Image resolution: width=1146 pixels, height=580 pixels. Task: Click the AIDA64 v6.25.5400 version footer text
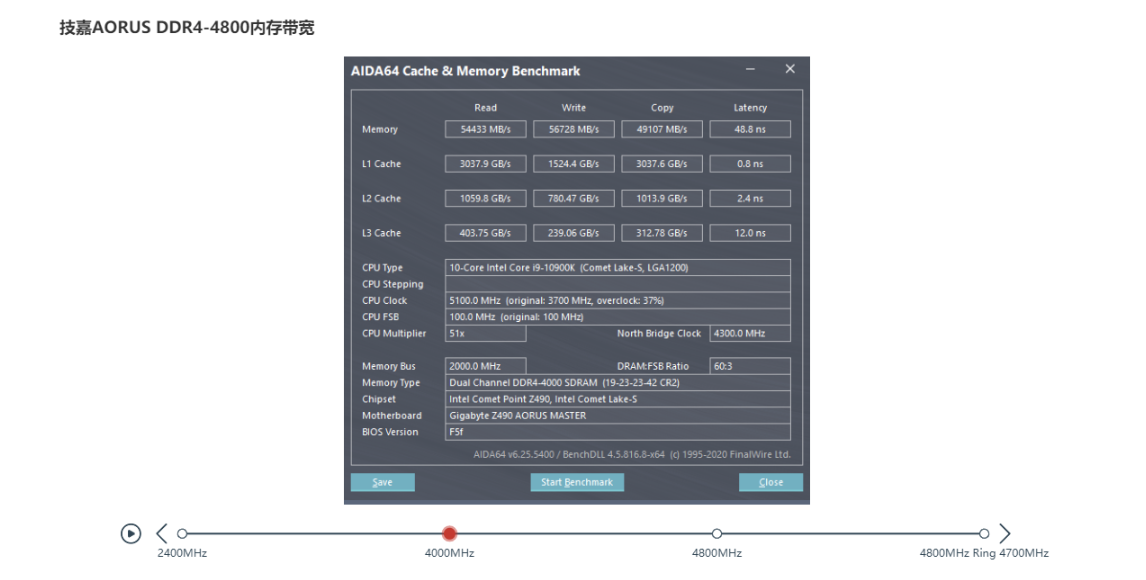point(632,454)
